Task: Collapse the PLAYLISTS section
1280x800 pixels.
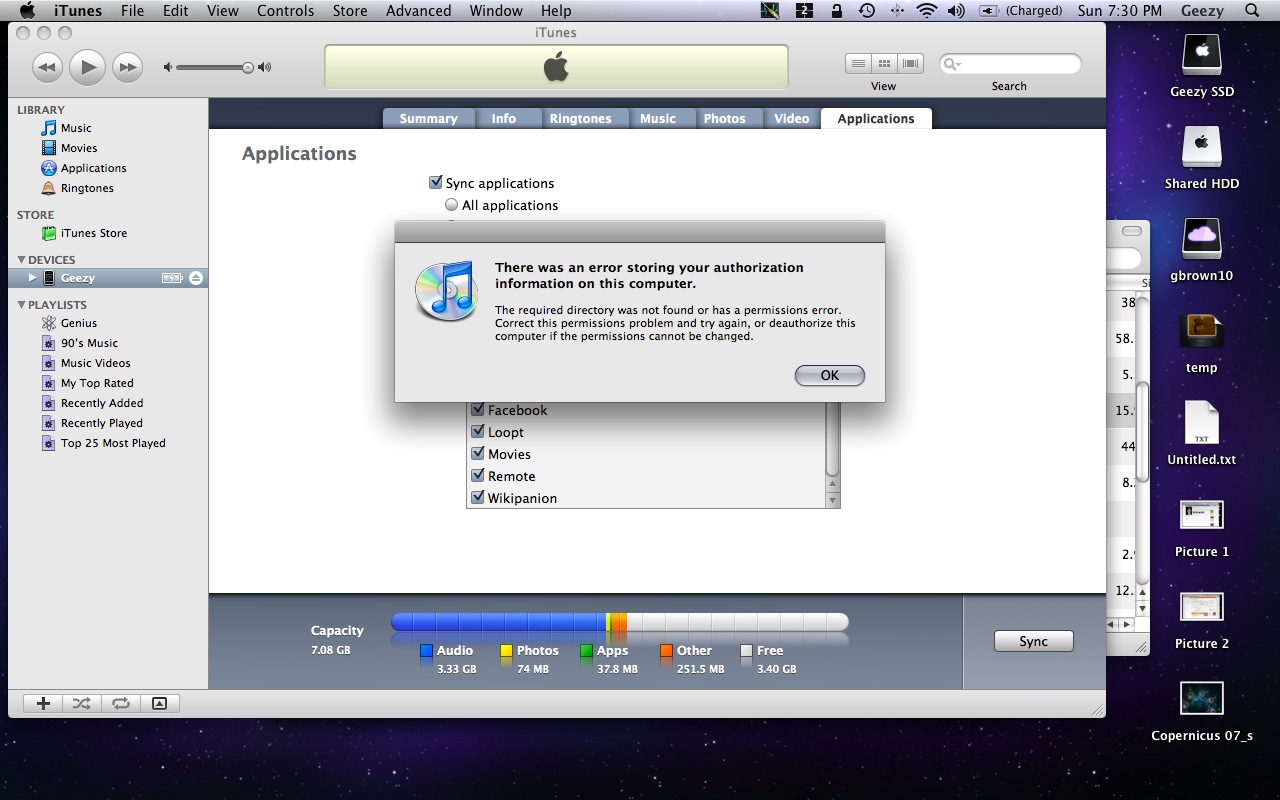Action: 22,305
